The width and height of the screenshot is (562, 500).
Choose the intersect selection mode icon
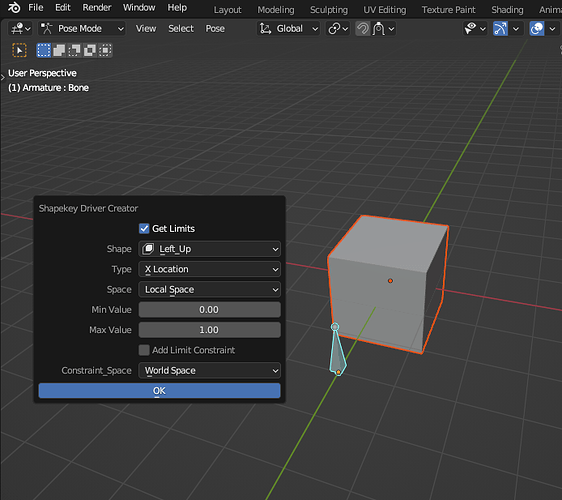(105, 51)
